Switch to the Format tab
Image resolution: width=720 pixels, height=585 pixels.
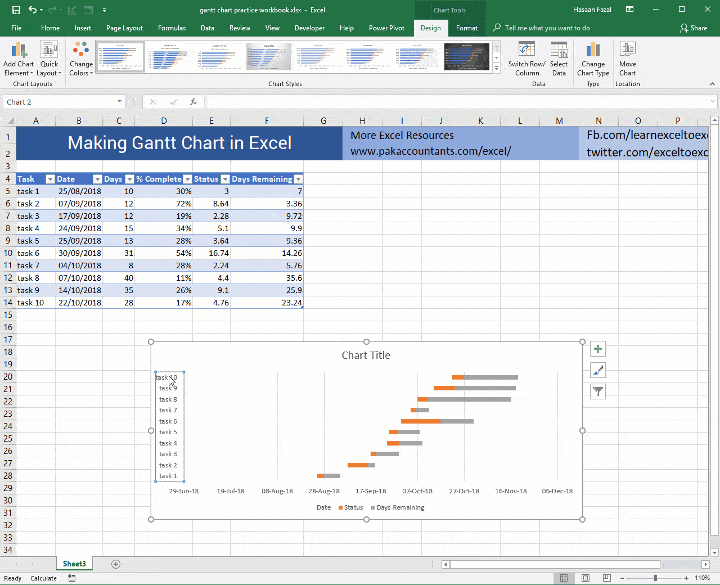click(x=467, y=28)
